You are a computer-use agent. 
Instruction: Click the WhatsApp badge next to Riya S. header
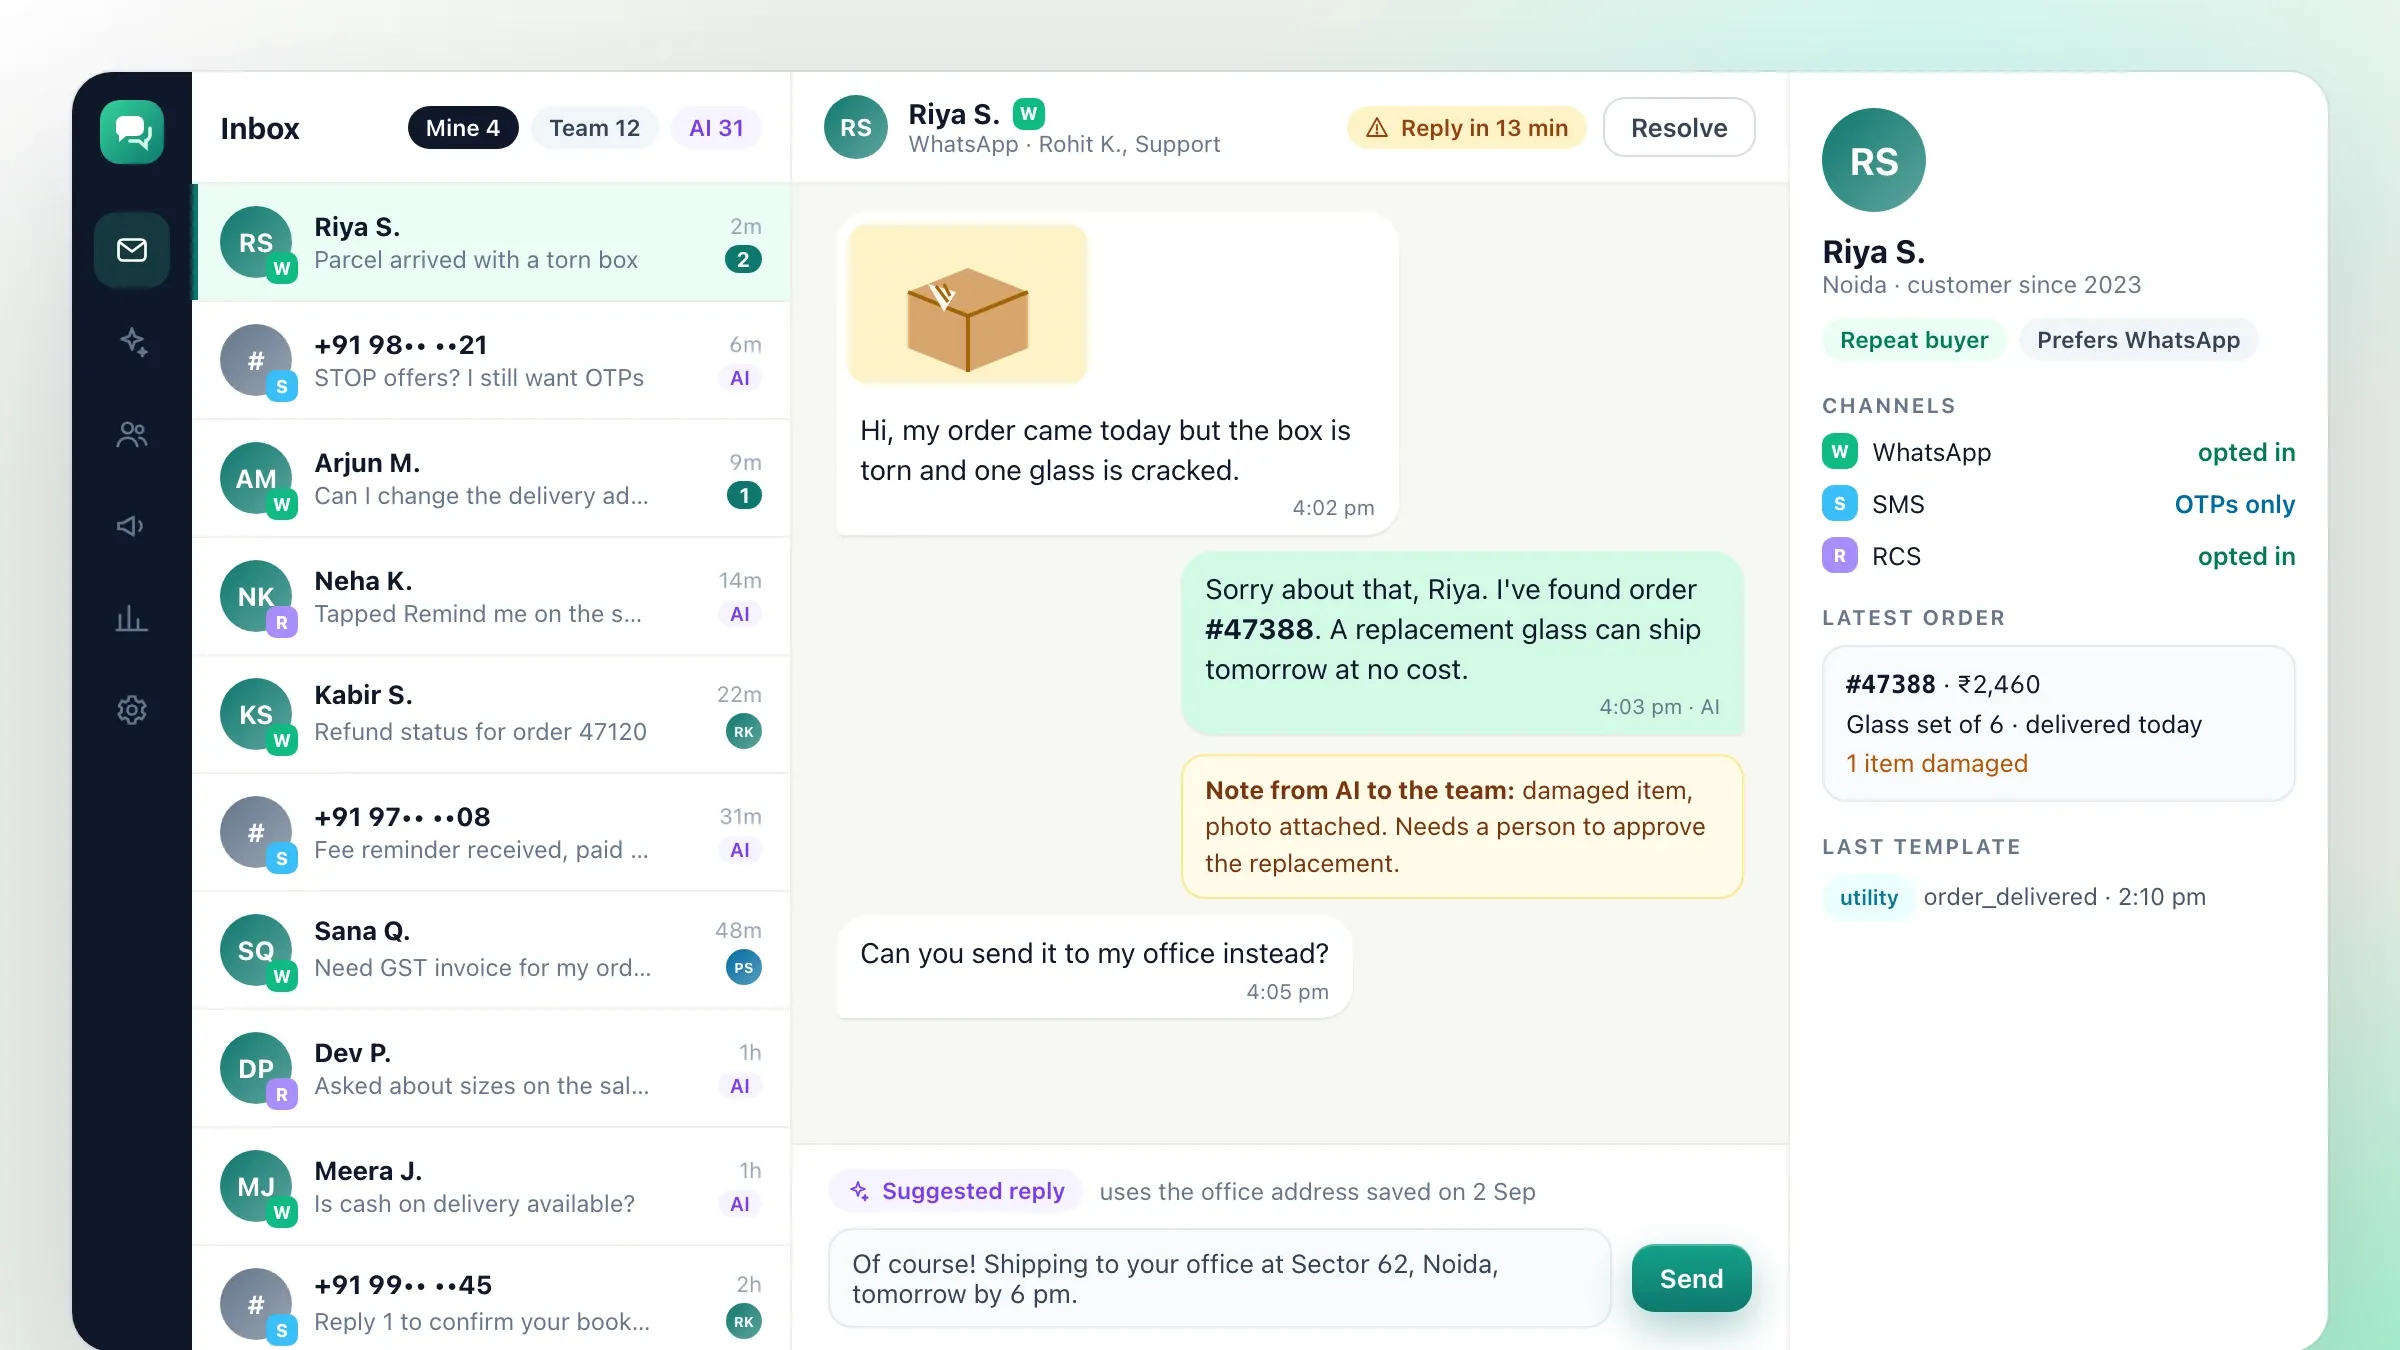pos(1029,114)
